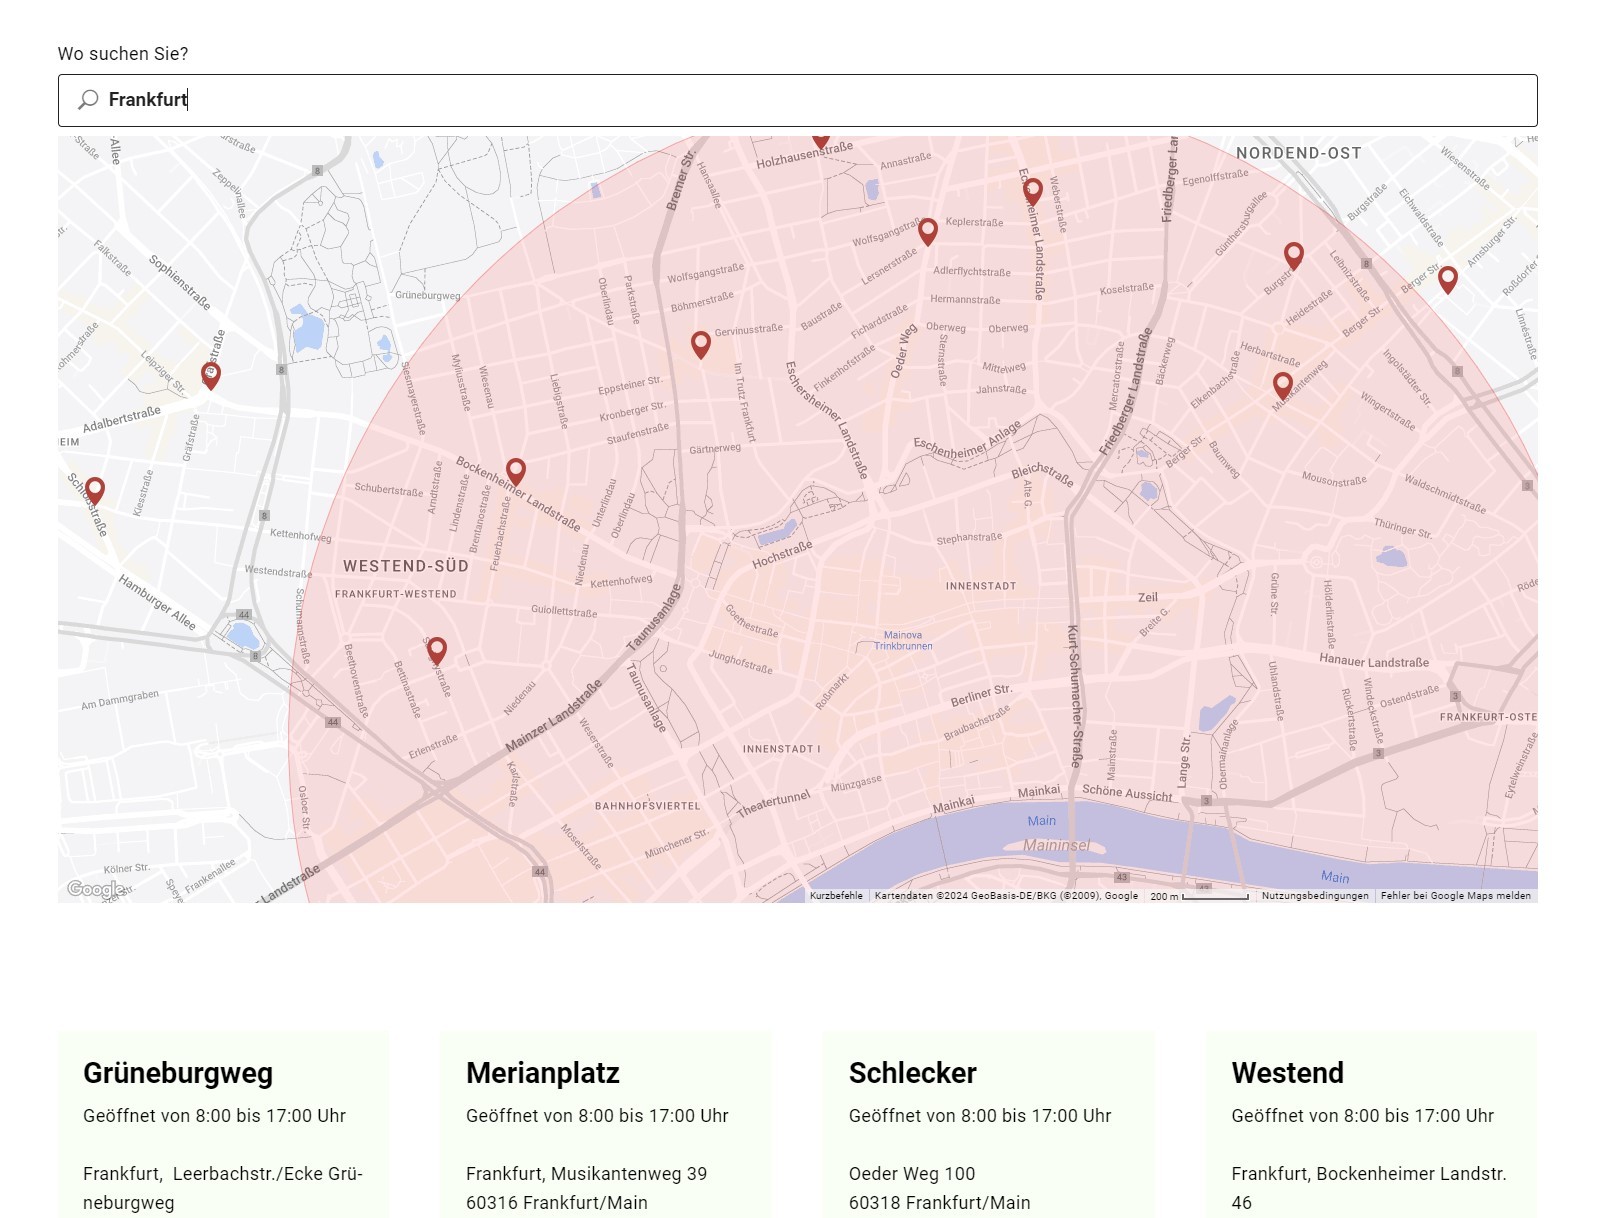Open Kurzbefehle keyboard shortcuts link
The image size is (1597, 1218).
pos(836,896)
